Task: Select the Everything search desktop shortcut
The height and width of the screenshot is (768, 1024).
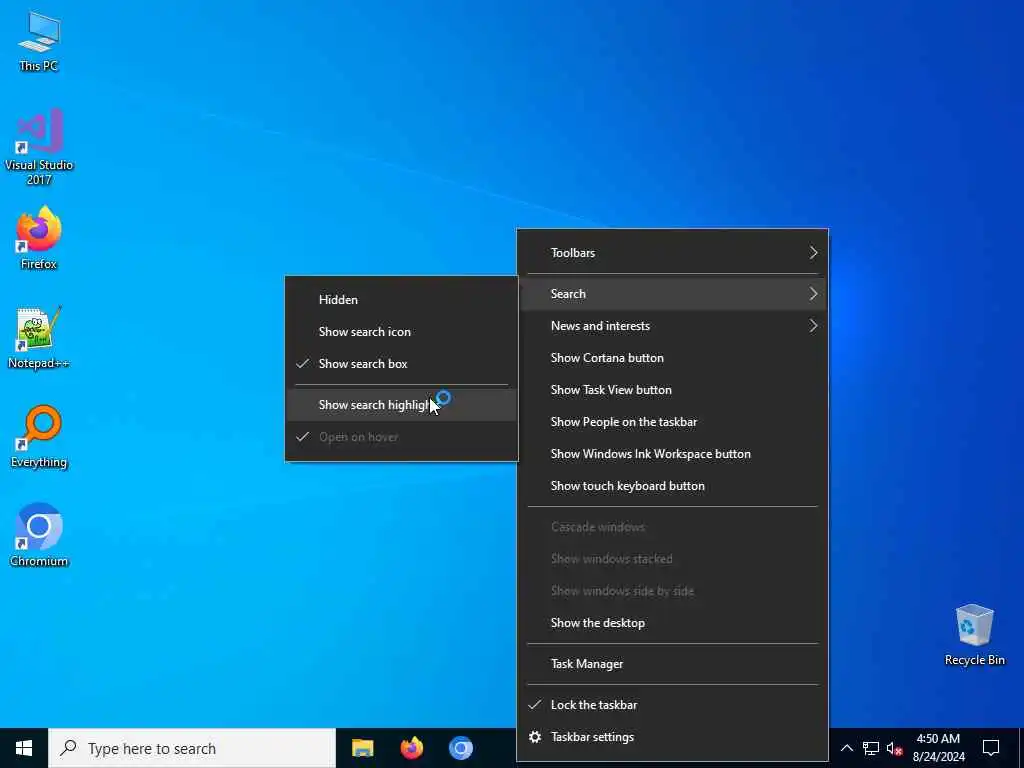Action: (x=39, y=437)
